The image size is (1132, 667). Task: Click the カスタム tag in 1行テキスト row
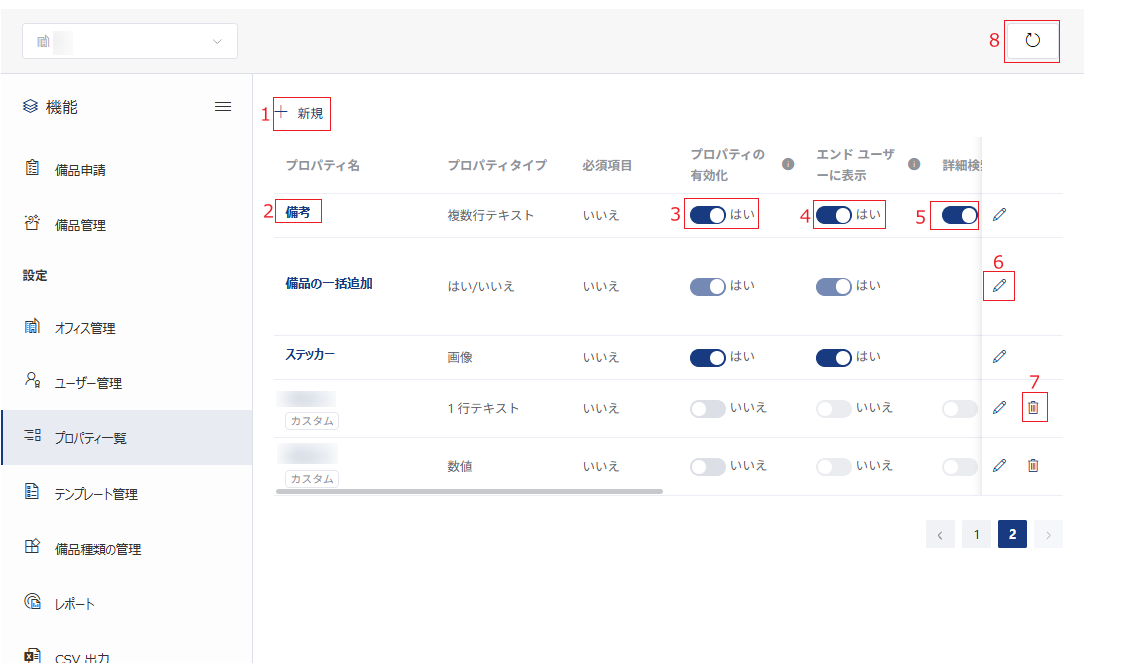312,421
